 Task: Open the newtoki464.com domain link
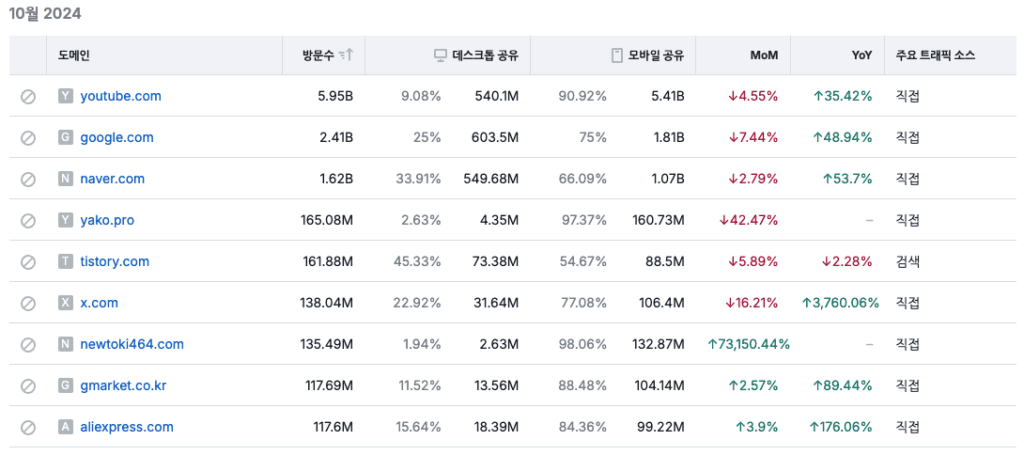(x=132, y=344)
